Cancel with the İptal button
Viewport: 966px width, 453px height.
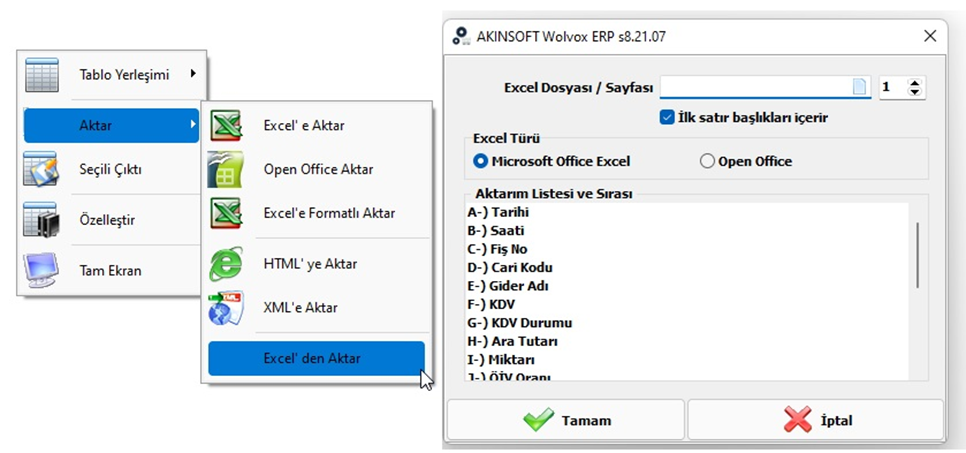tap(816, 420)
